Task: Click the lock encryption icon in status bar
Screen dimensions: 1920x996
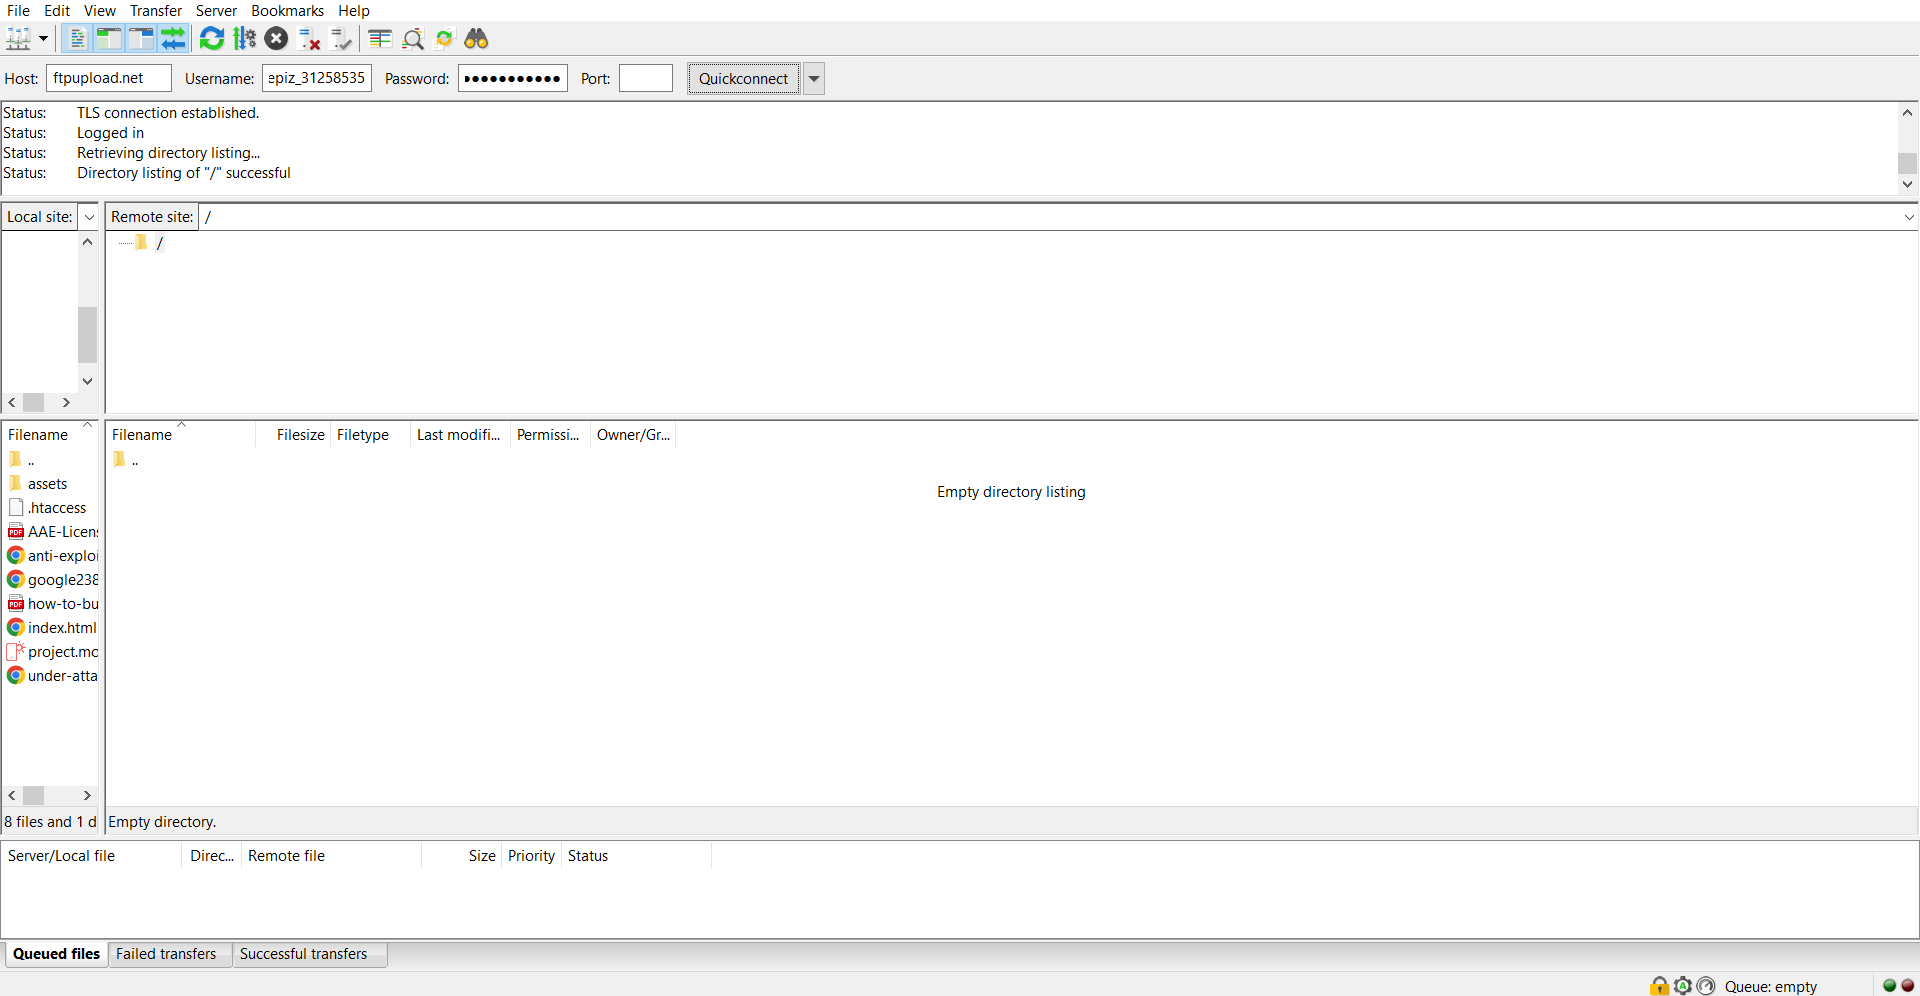Action: (x=1659, y=986)
